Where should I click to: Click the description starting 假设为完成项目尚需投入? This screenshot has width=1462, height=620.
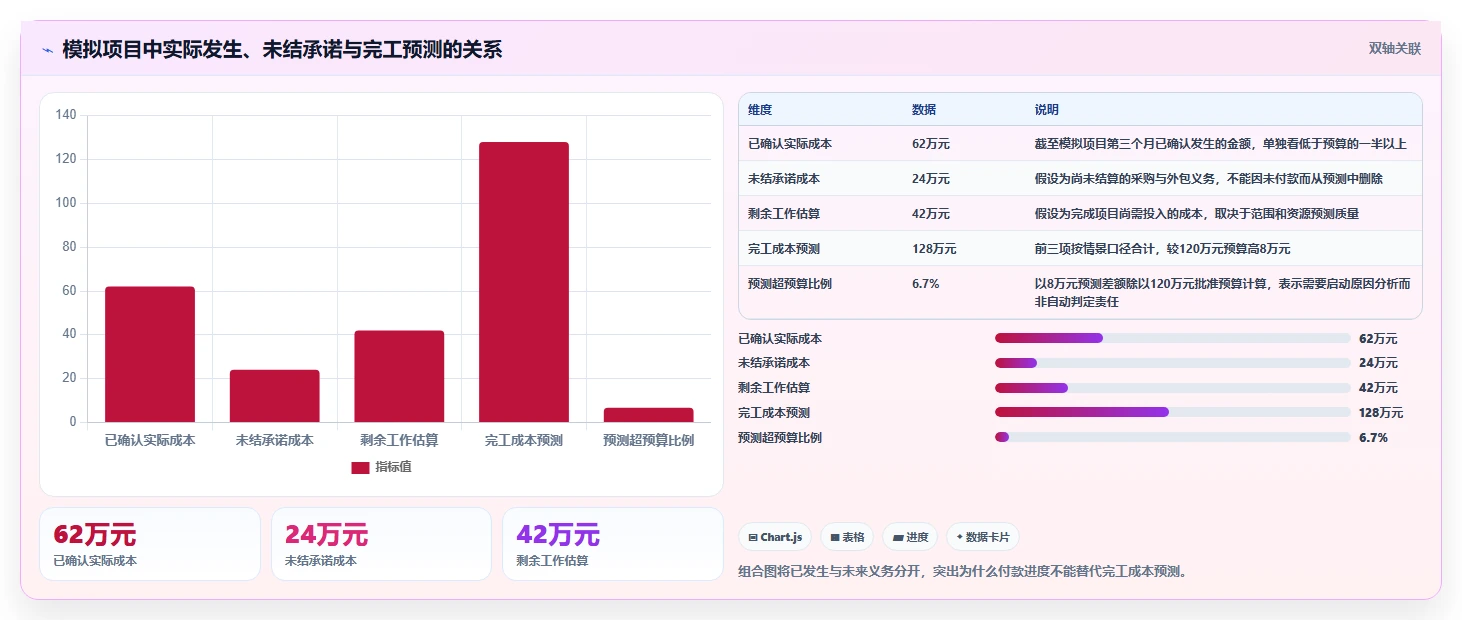[1197, 214]
